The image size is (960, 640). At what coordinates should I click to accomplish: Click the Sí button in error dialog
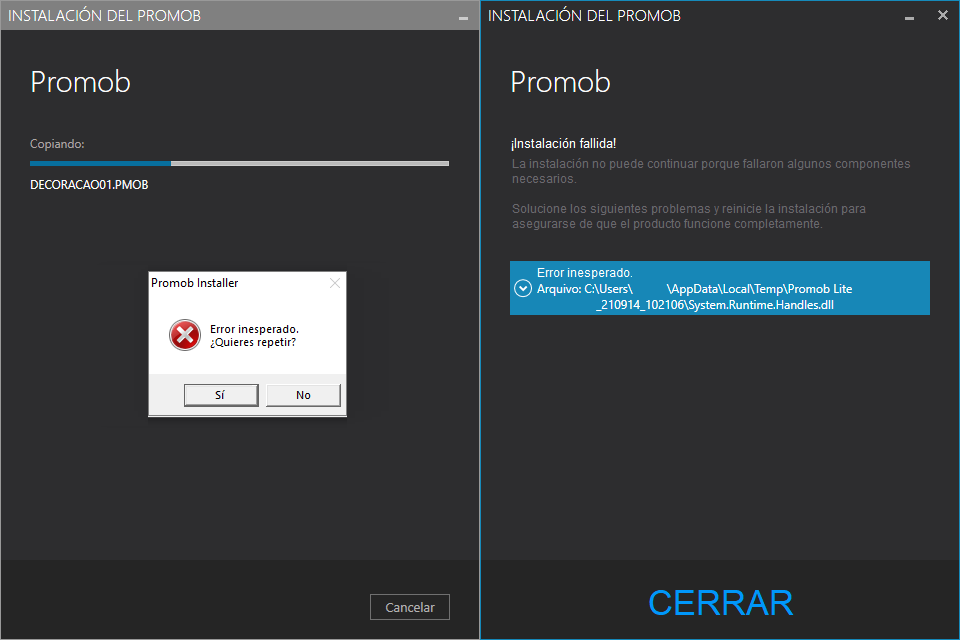pyautogui.click(x=220, y=395)
